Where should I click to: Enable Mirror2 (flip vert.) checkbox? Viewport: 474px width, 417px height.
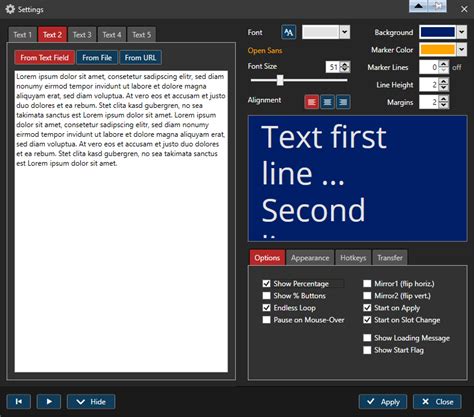point(367,296)
